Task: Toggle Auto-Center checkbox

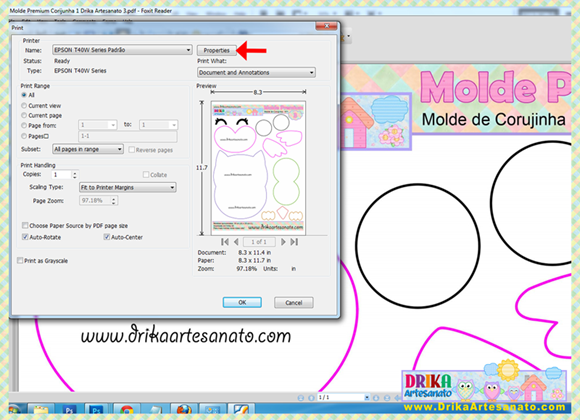Action: coord(107,237)
